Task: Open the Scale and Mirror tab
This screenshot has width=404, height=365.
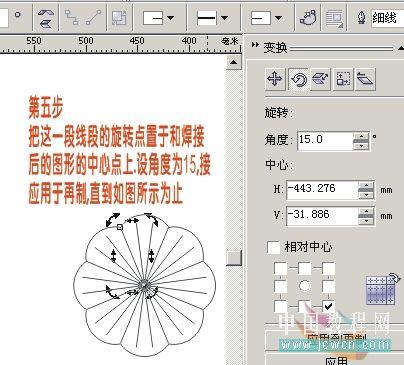Action: click(x=320, y=79)
